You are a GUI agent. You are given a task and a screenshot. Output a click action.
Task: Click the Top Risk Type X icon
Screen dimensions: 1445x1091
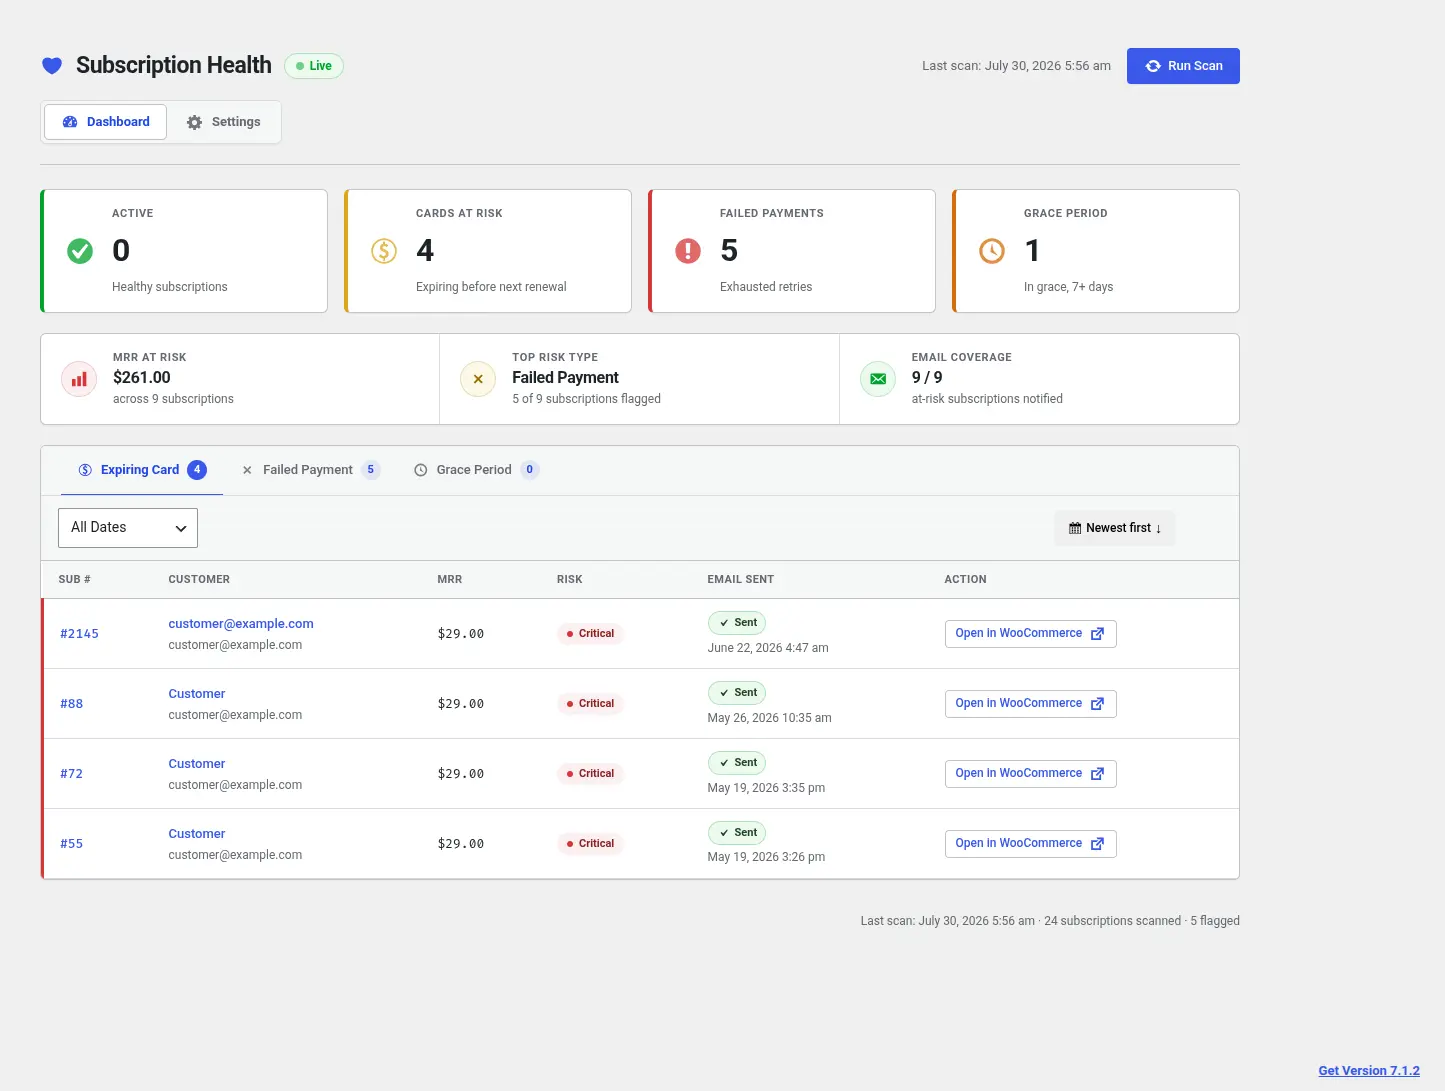[478, 379]
